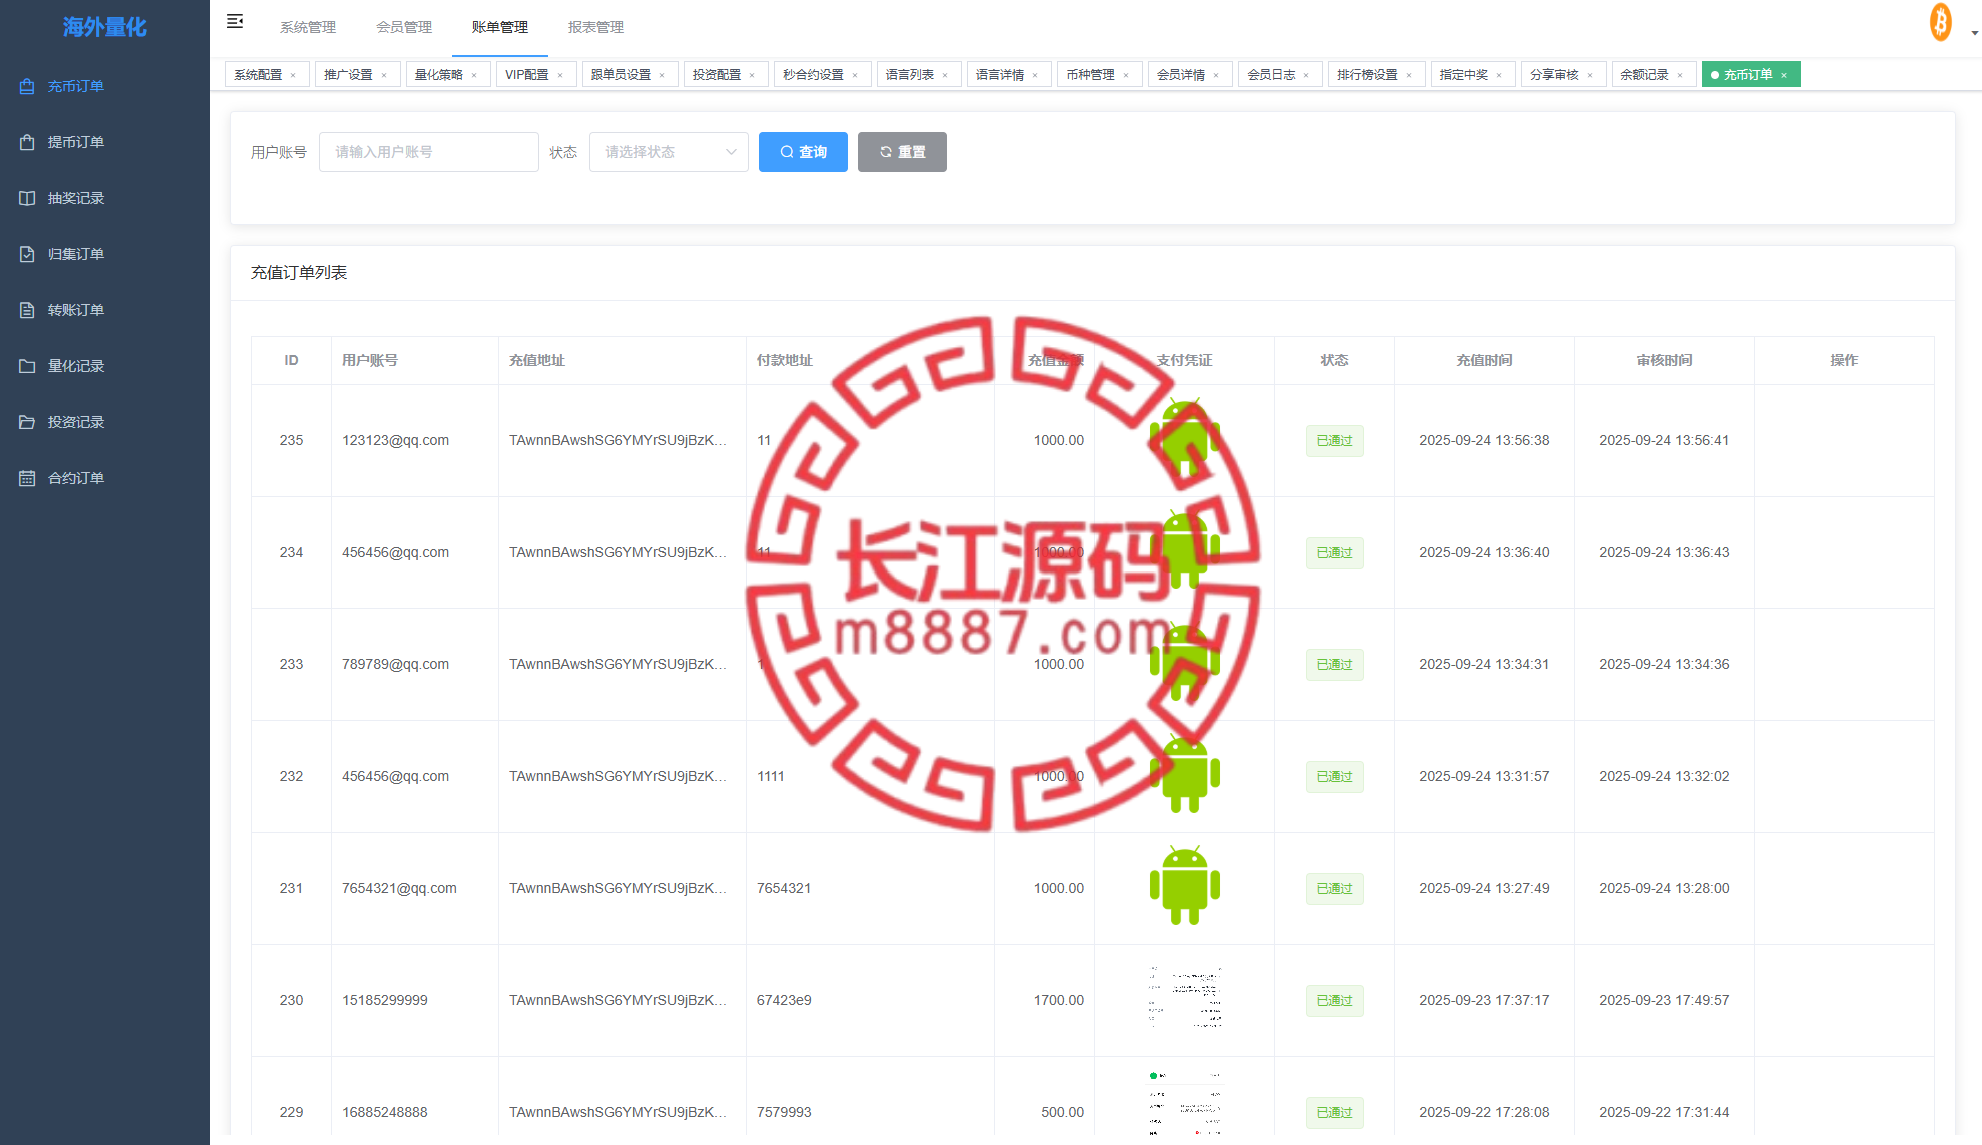This screenshot has height=1145, width=1982.
Task: Close the 语言列表 tab
Action: tap(945, 76)
